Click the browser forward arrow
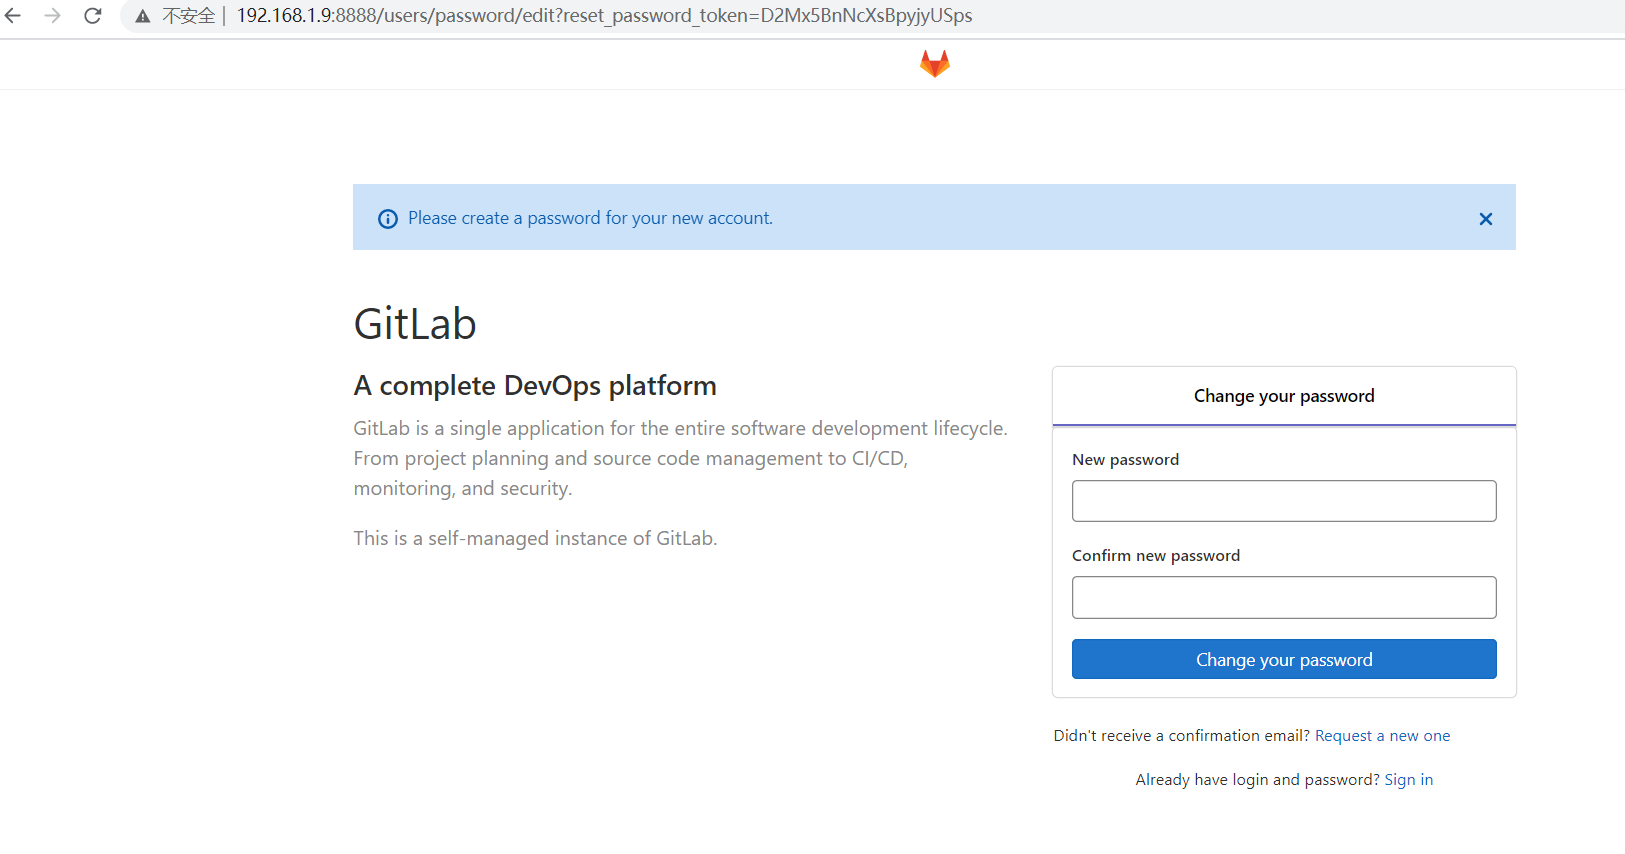The image size is (1625, 854). (53, 16)
